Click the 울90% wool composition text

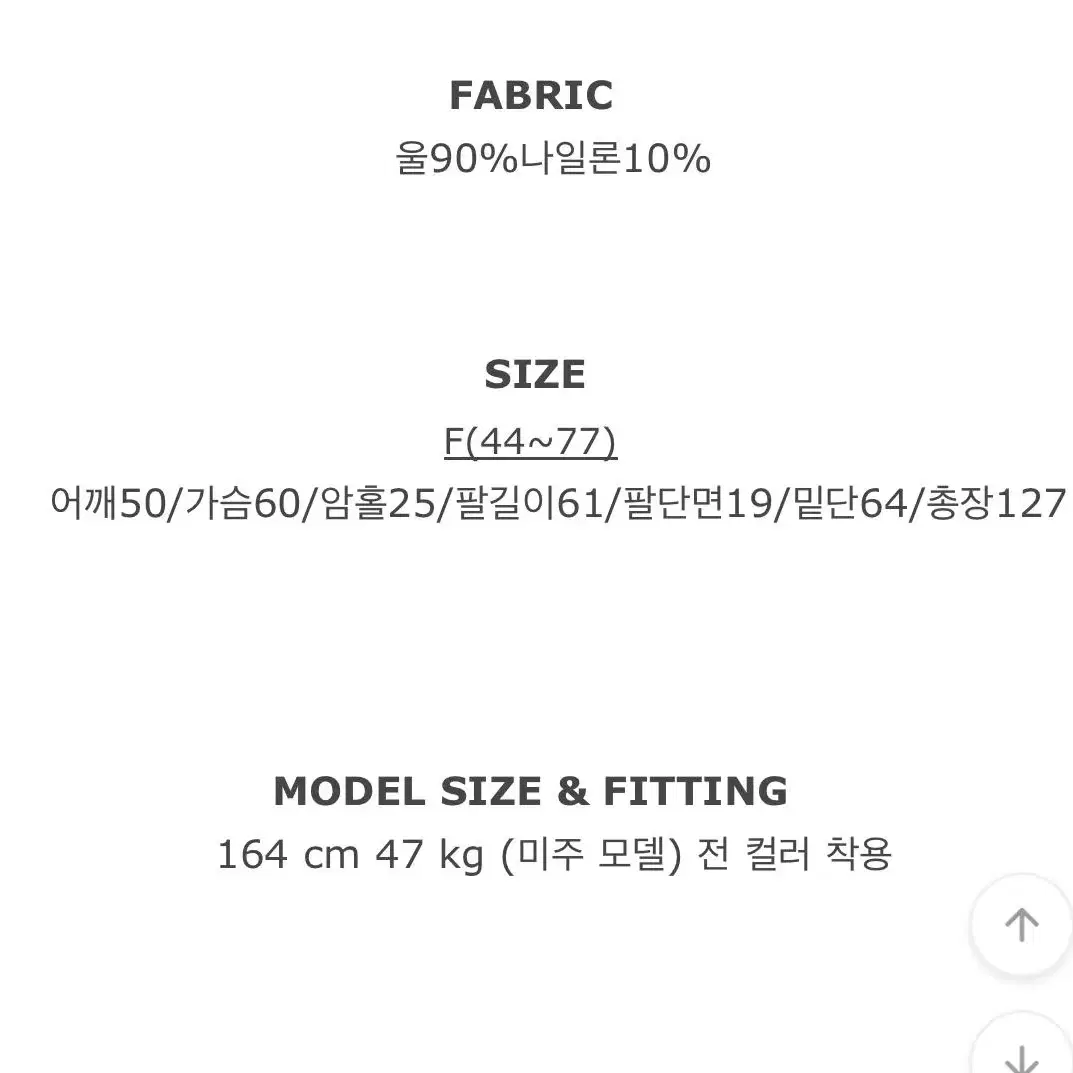point(457,159)
